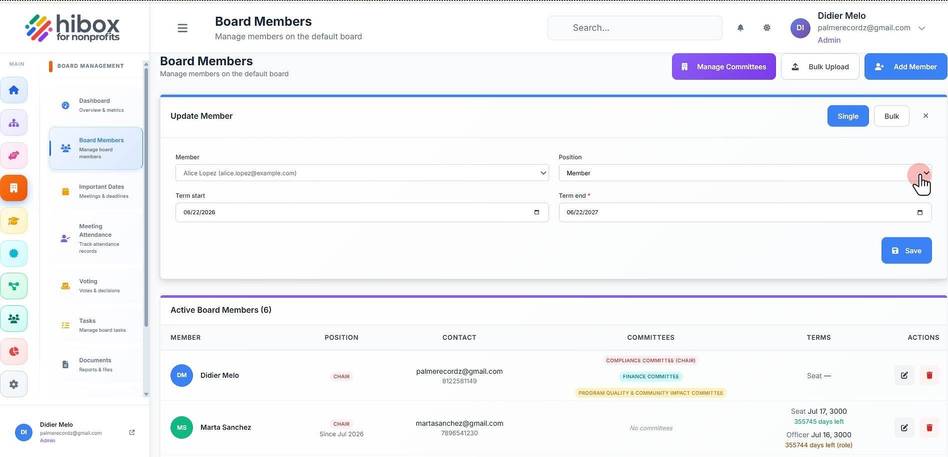Open the purple org-chart icon in main rail

coord(14,123)
